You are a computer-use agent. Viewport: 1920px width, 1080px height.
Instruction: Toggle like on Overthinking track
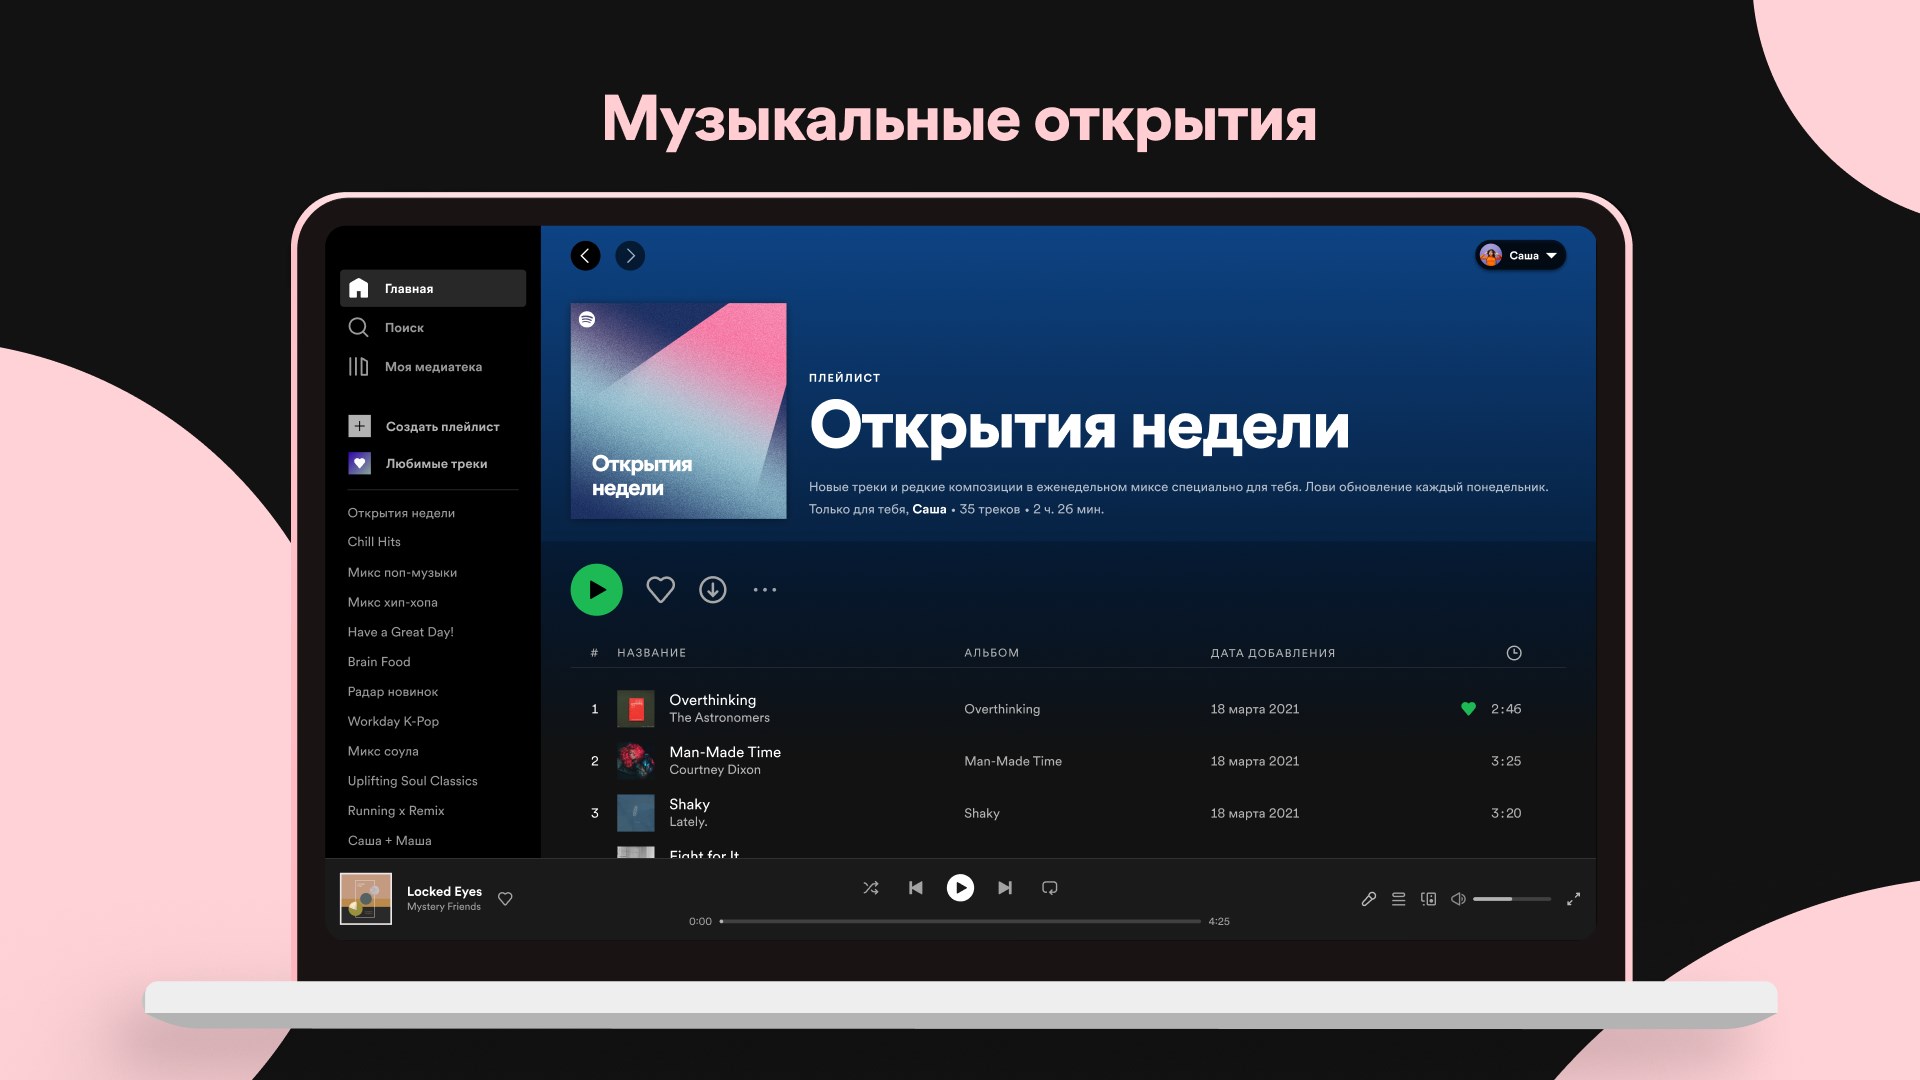pos(1465,708)
